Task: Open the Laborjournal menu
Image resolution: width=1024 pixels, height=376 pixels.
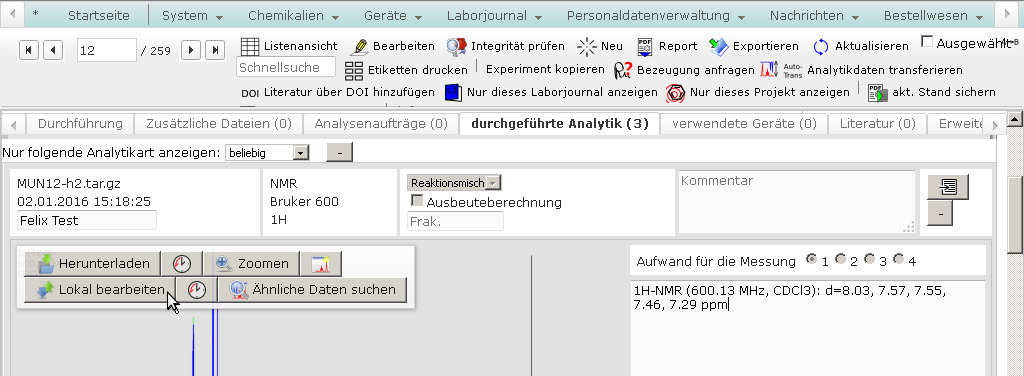Action: point(494,16)
